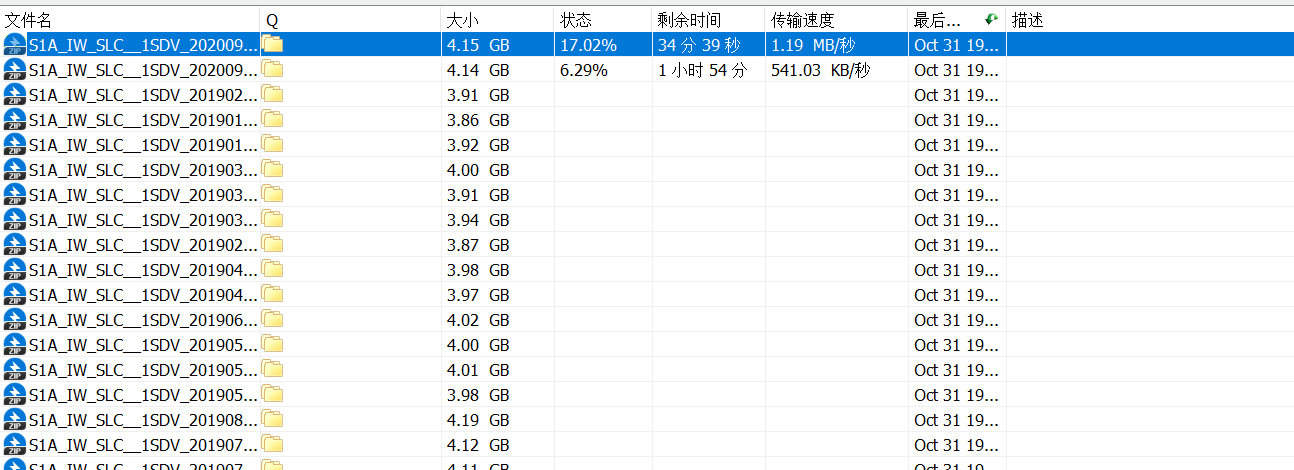Image resolution: width=1294 pixels, height=470 pixels.
Task: Click folder icon in the 4.01 GB row
Action: point(273,369)
